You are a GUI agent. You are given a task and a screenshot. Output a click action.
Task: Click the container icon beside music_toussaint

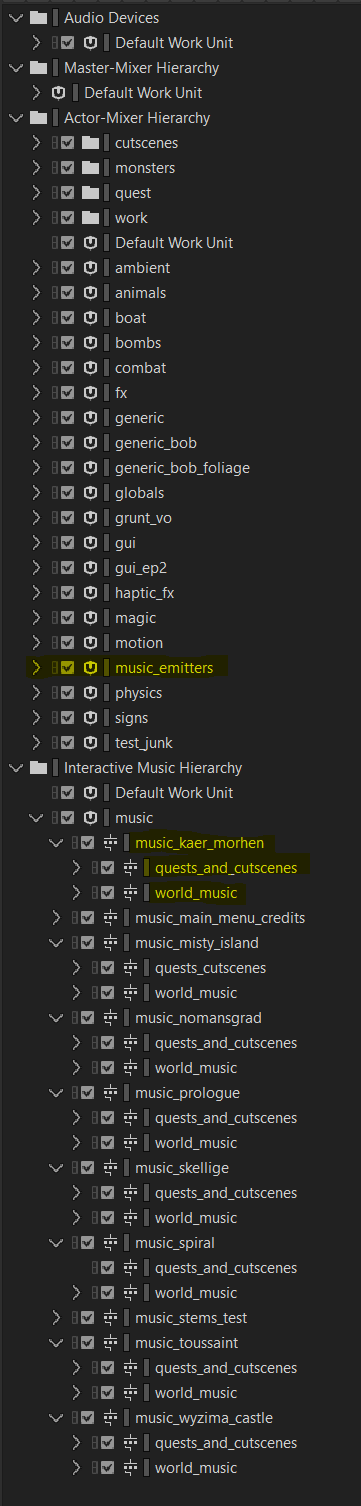(111, 1343)
